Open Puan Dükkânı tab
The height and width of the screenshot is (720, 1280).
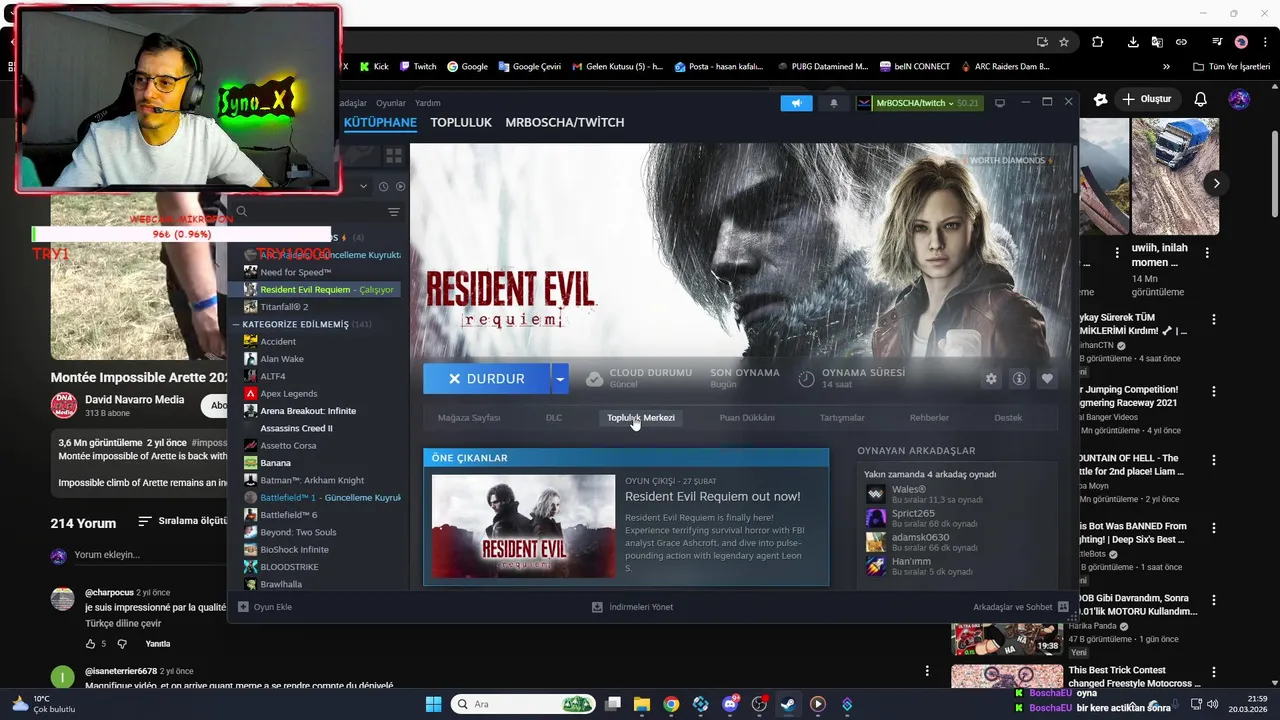747,418
